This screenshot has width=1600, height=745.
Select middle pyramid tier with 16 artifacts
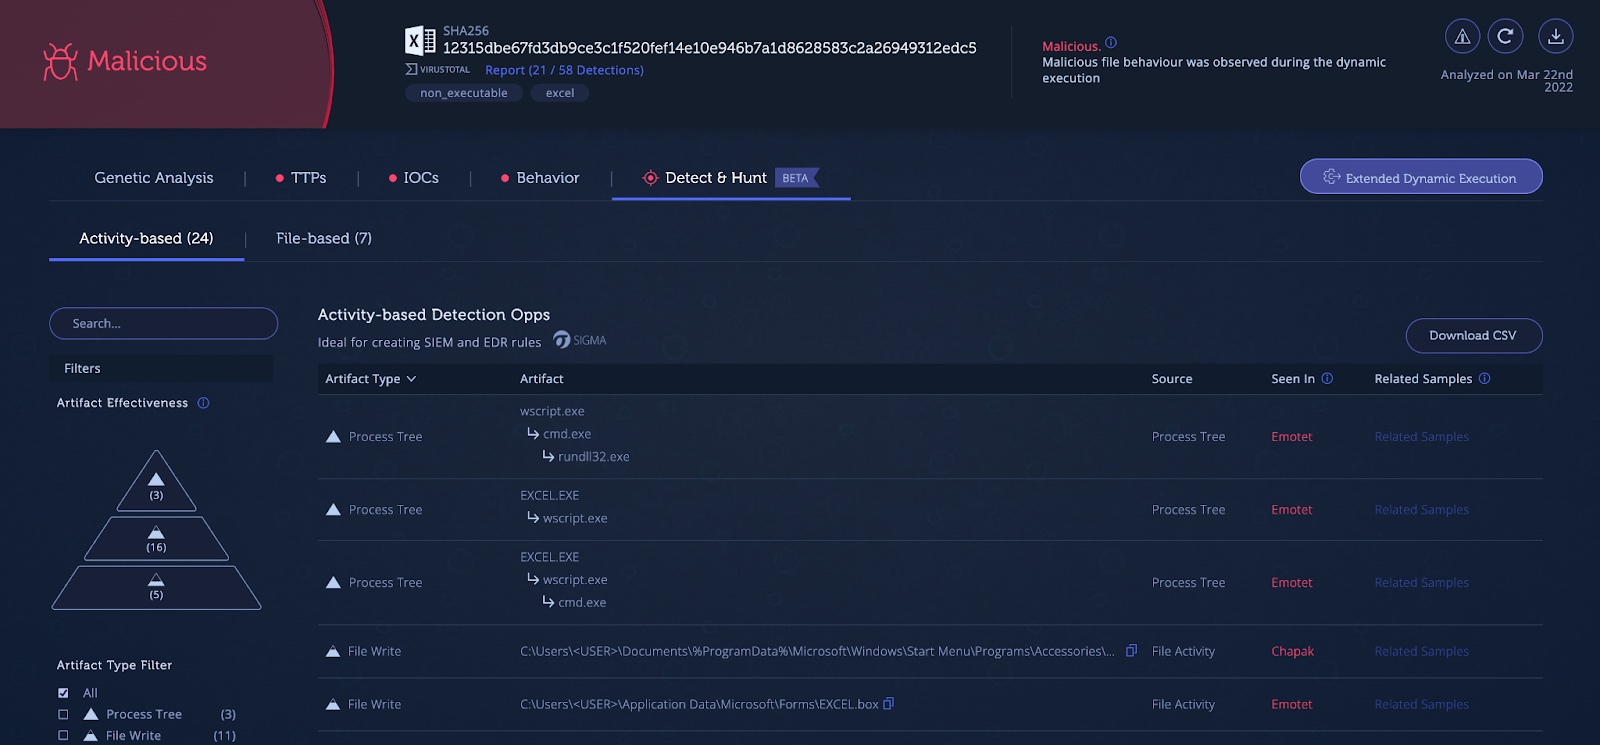pos(156,539)
